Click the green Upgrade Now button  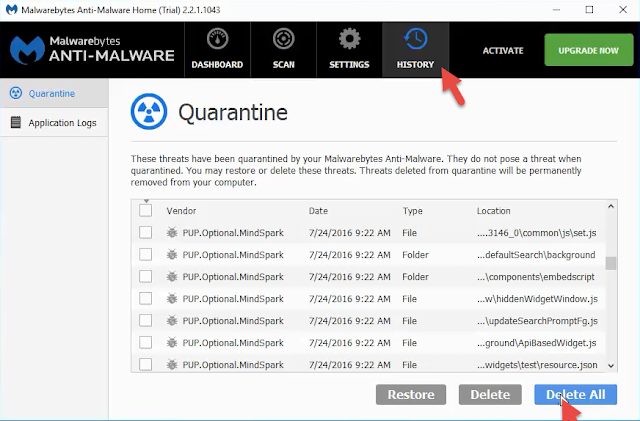[589, 50]
